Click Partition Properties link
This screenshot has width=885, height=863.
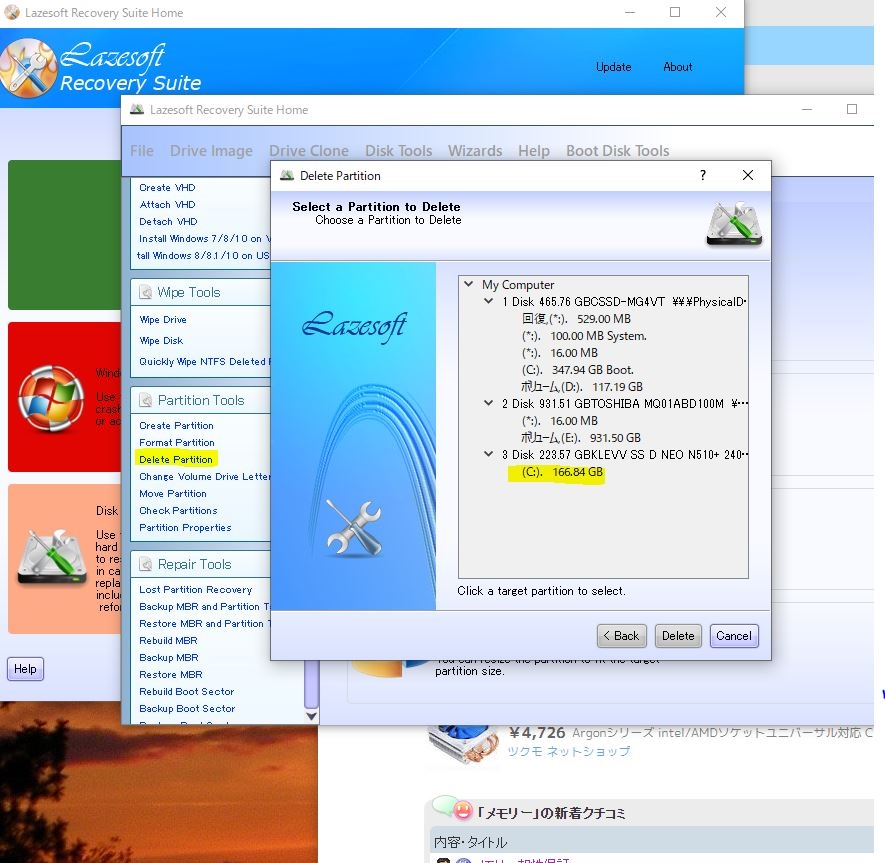click(185, 527)
